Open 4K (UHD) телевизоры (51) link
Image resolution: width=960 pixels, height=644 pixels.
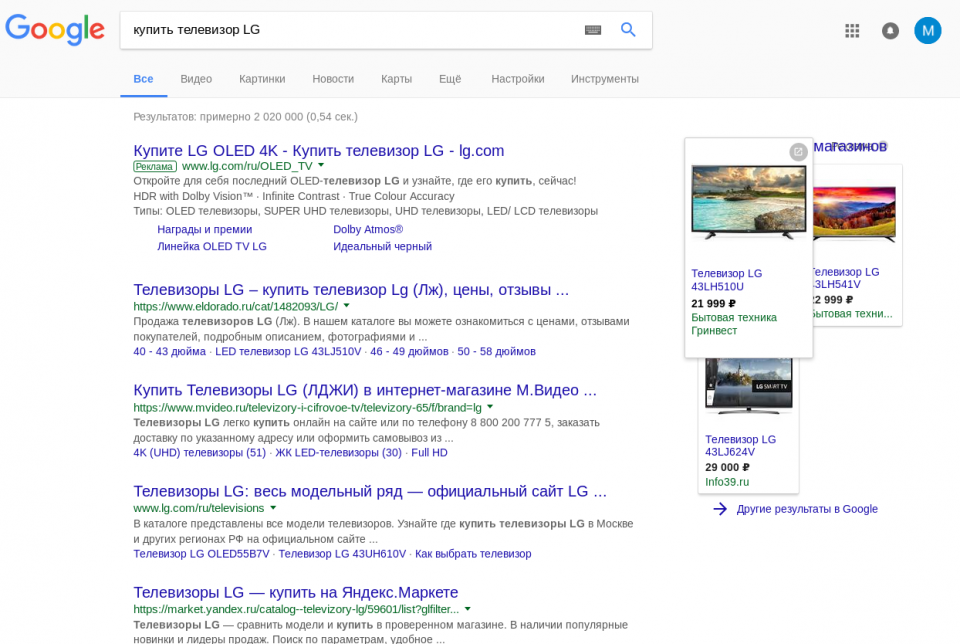coord(200,452)
